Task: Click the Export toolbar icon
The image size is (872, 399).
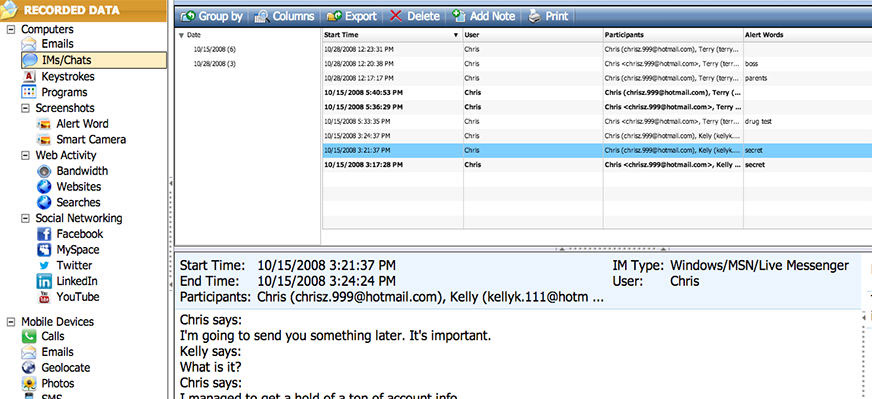Action: (334, 17)
